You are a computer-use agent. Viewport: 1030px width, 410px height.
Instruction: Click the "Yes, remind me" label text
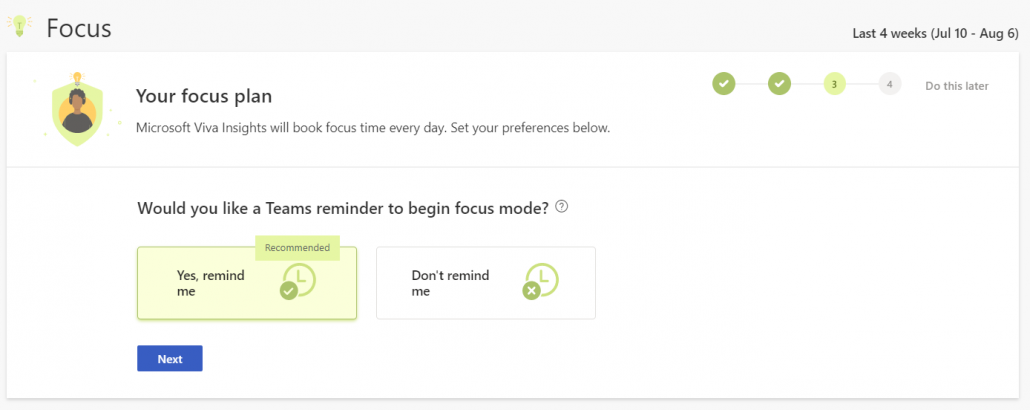tap(210, 283)
